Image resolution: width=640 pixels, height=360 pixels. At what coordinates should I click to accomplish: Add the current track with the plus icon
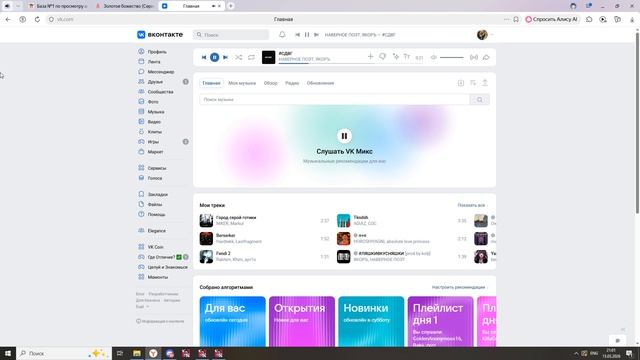coord(370,57)
